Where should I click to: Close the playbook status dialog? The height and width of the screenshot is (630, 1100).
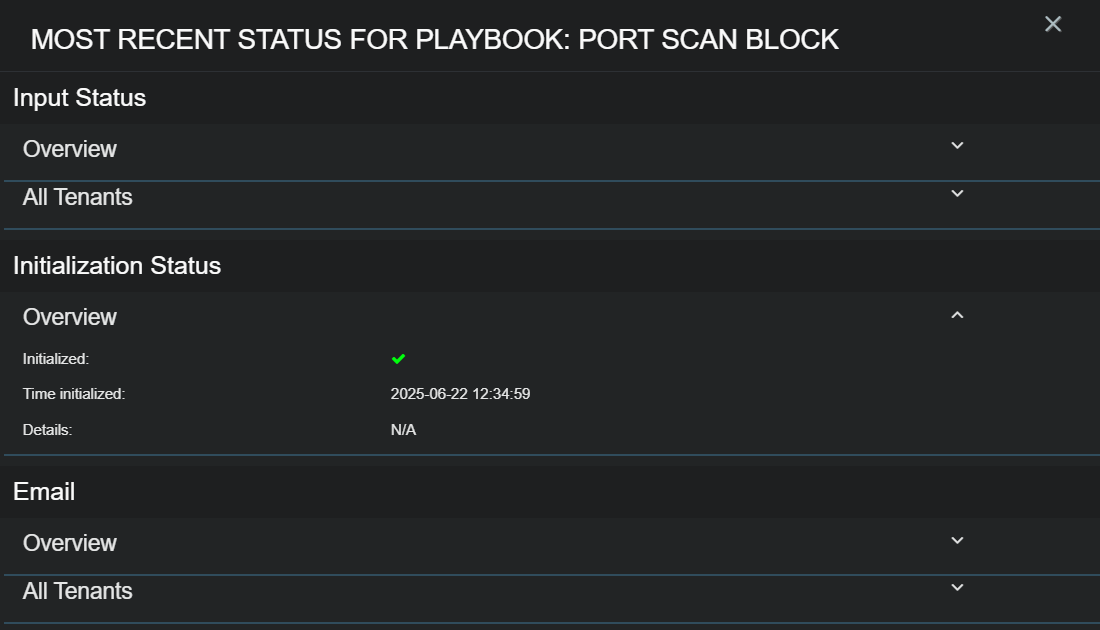point(1052,24)
